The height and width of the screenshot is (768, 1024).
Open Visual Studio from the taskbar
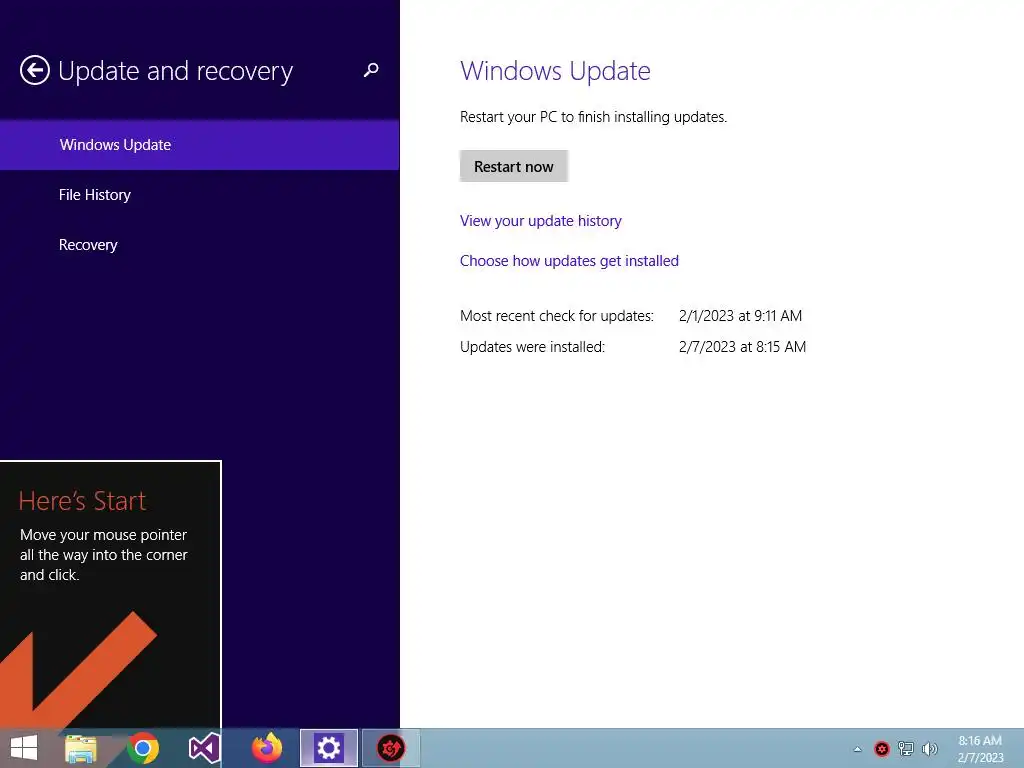tap(204, 748)
